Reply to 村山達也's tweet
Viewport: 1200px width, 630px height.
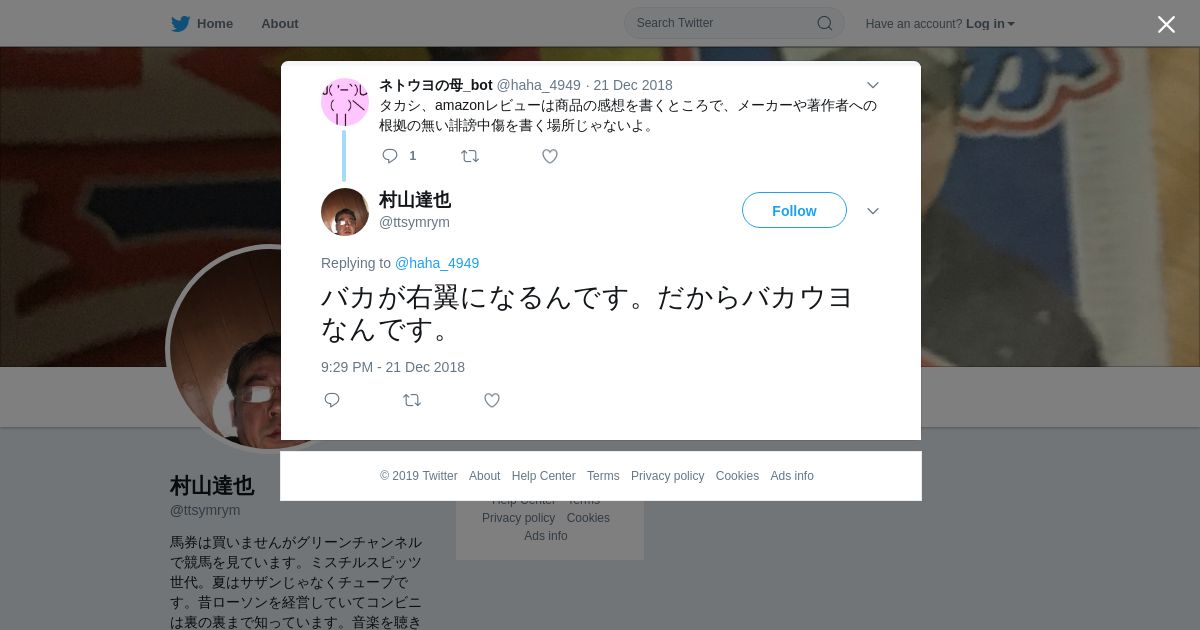tap(332, 400)
